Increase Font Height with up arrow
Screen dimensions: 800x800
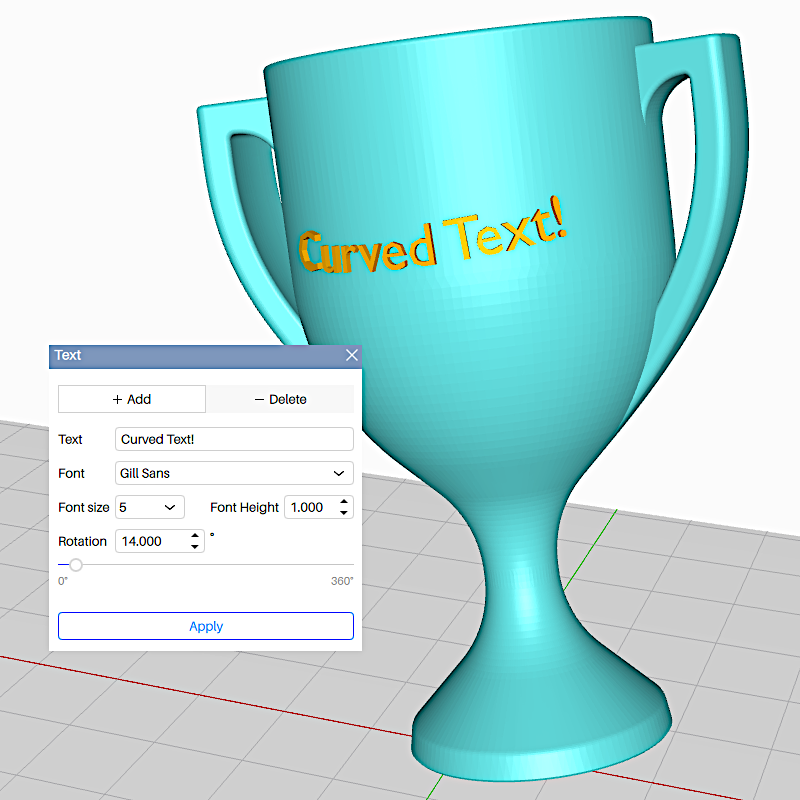[x=344, y=502]
